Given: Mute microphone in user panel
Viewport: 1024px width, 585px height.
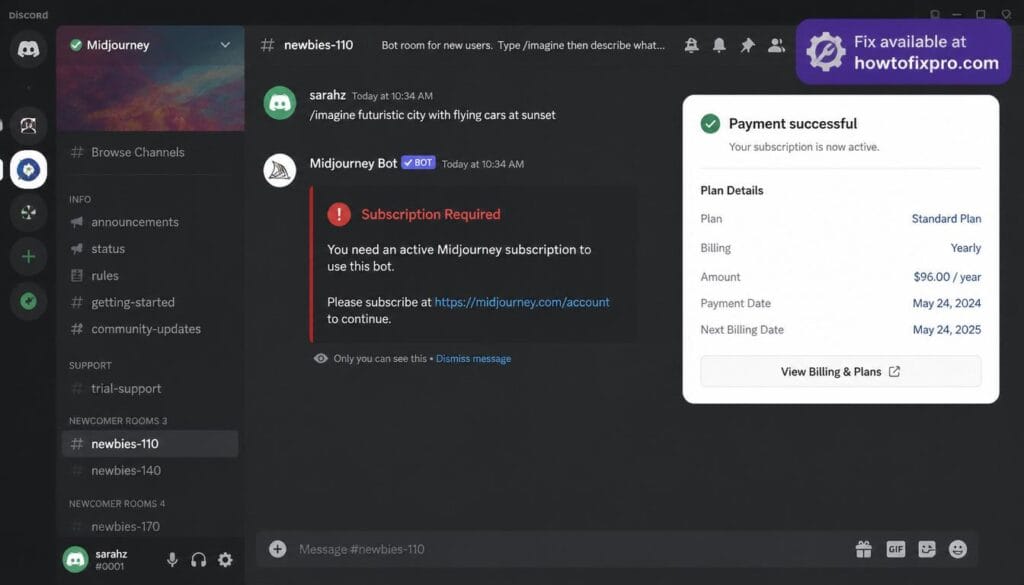Looking at the screenshot, I should 172,560.
